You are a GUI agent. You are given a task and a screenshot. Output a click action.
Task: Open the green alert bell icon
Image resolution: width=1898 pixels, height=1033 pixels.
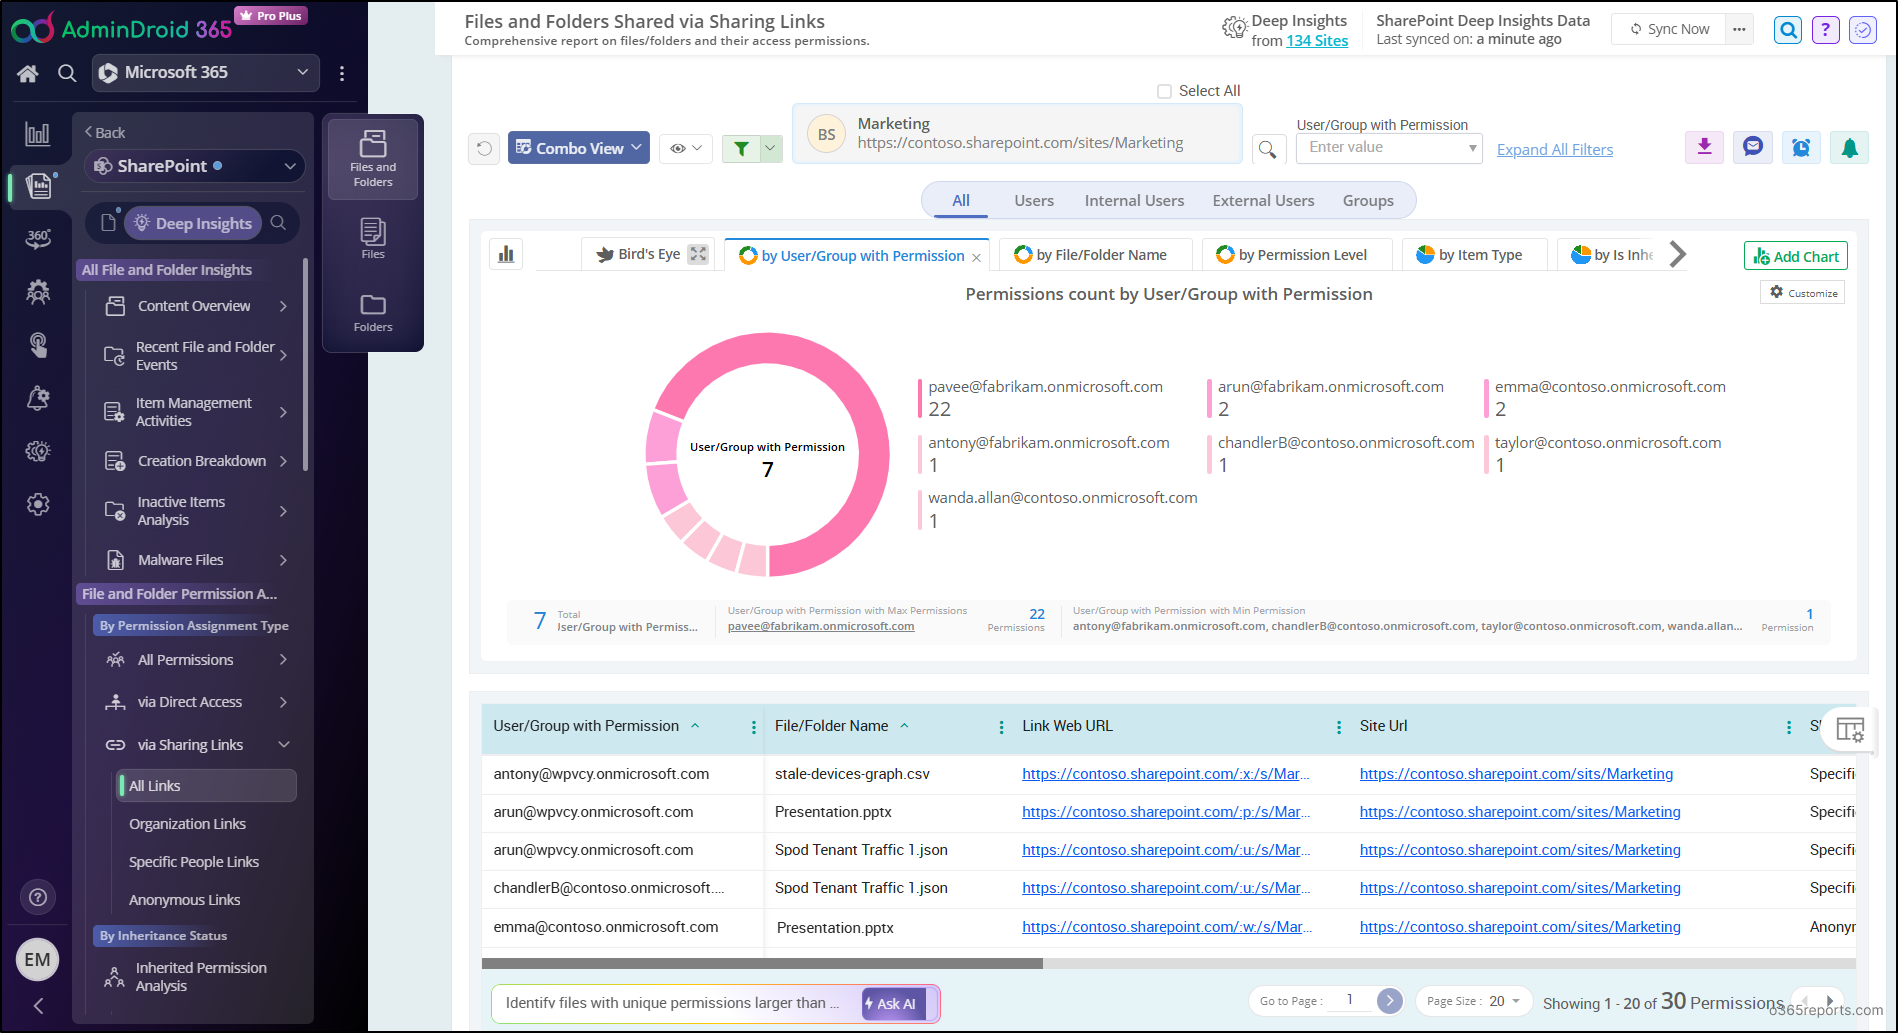(x=1850, y=147)
